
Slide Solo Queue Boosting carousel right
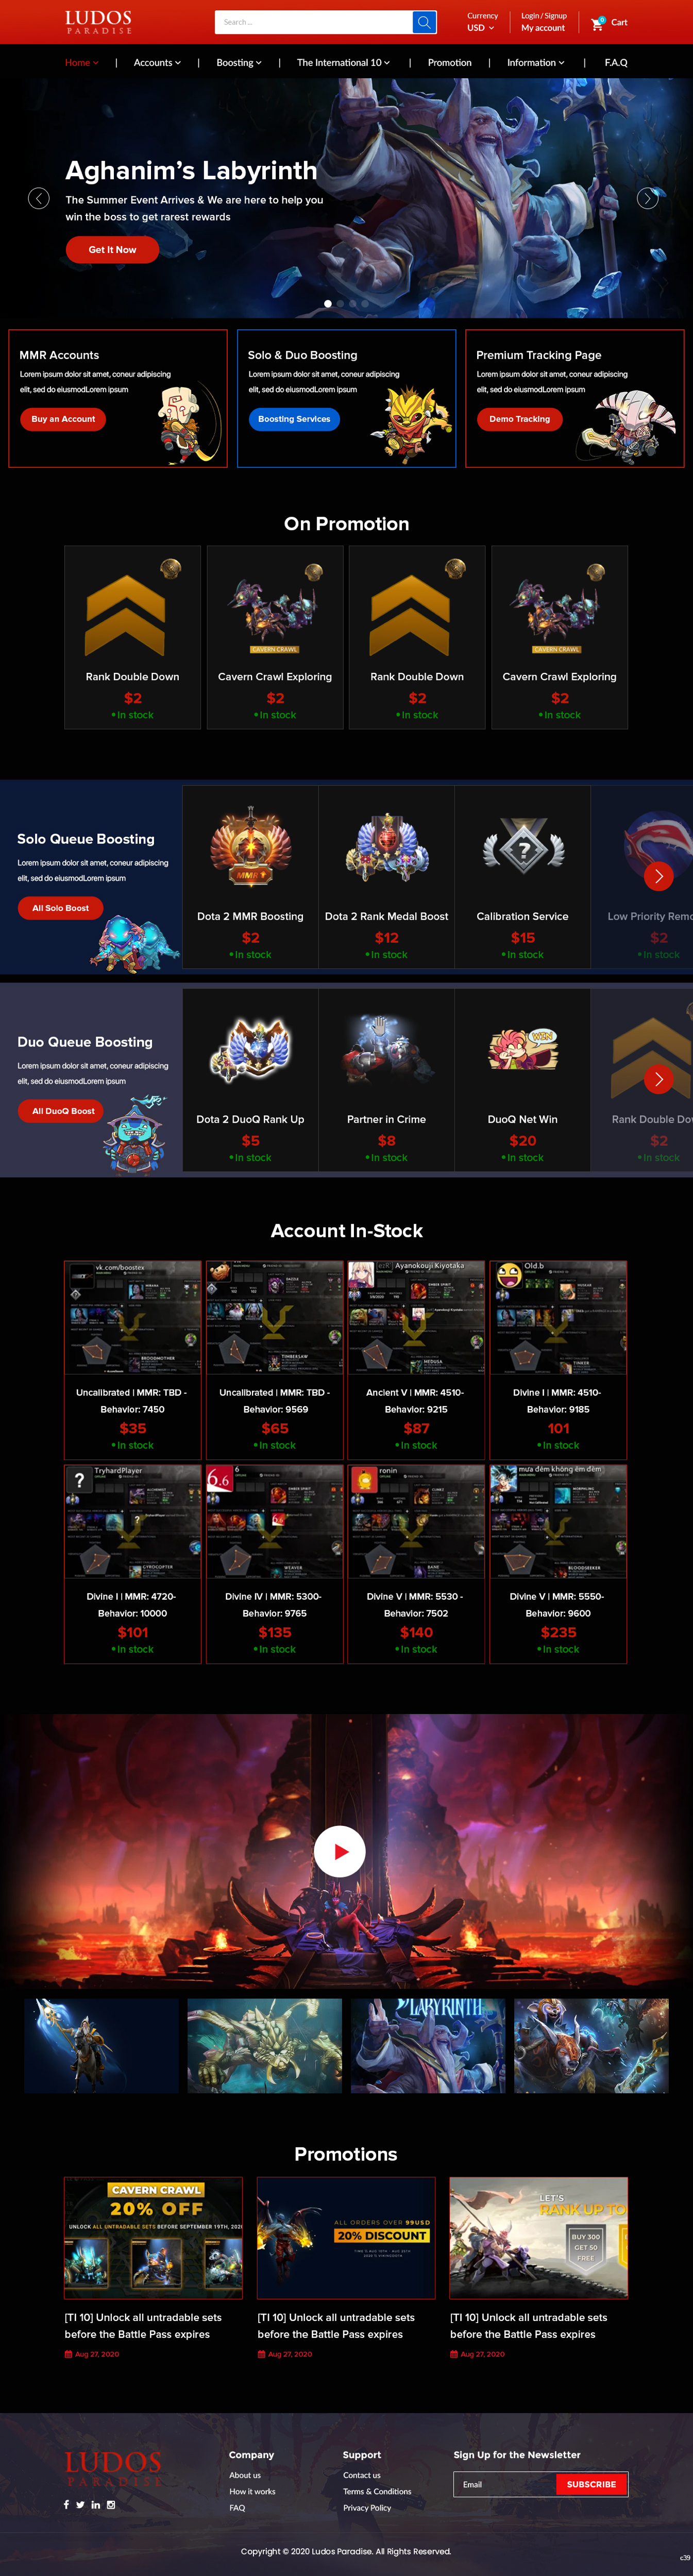(658, 876)
